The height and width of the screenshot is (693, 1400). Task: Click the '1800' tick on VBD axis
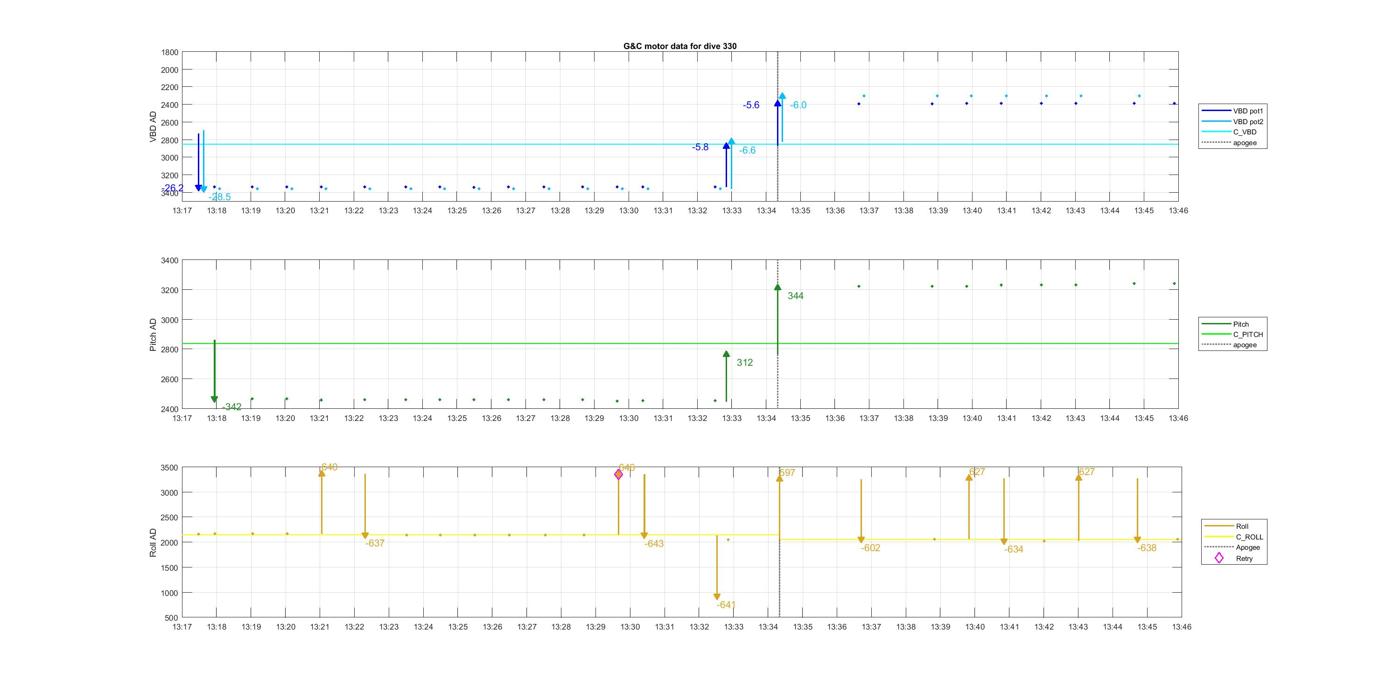pos(170,52)
